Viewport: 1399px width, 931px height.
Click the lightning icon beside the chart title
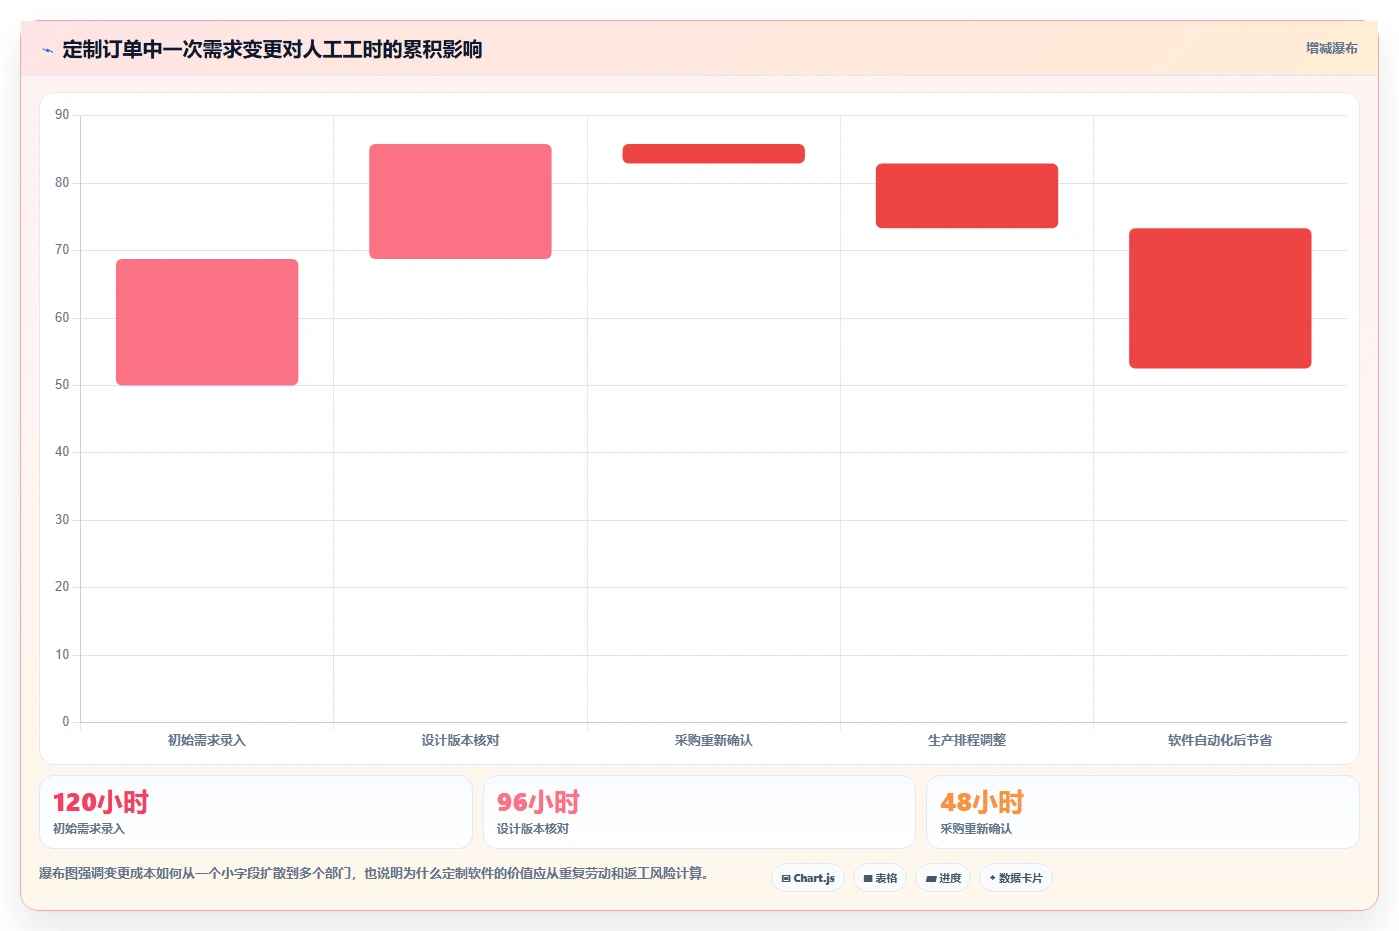(x=47, y=50)
